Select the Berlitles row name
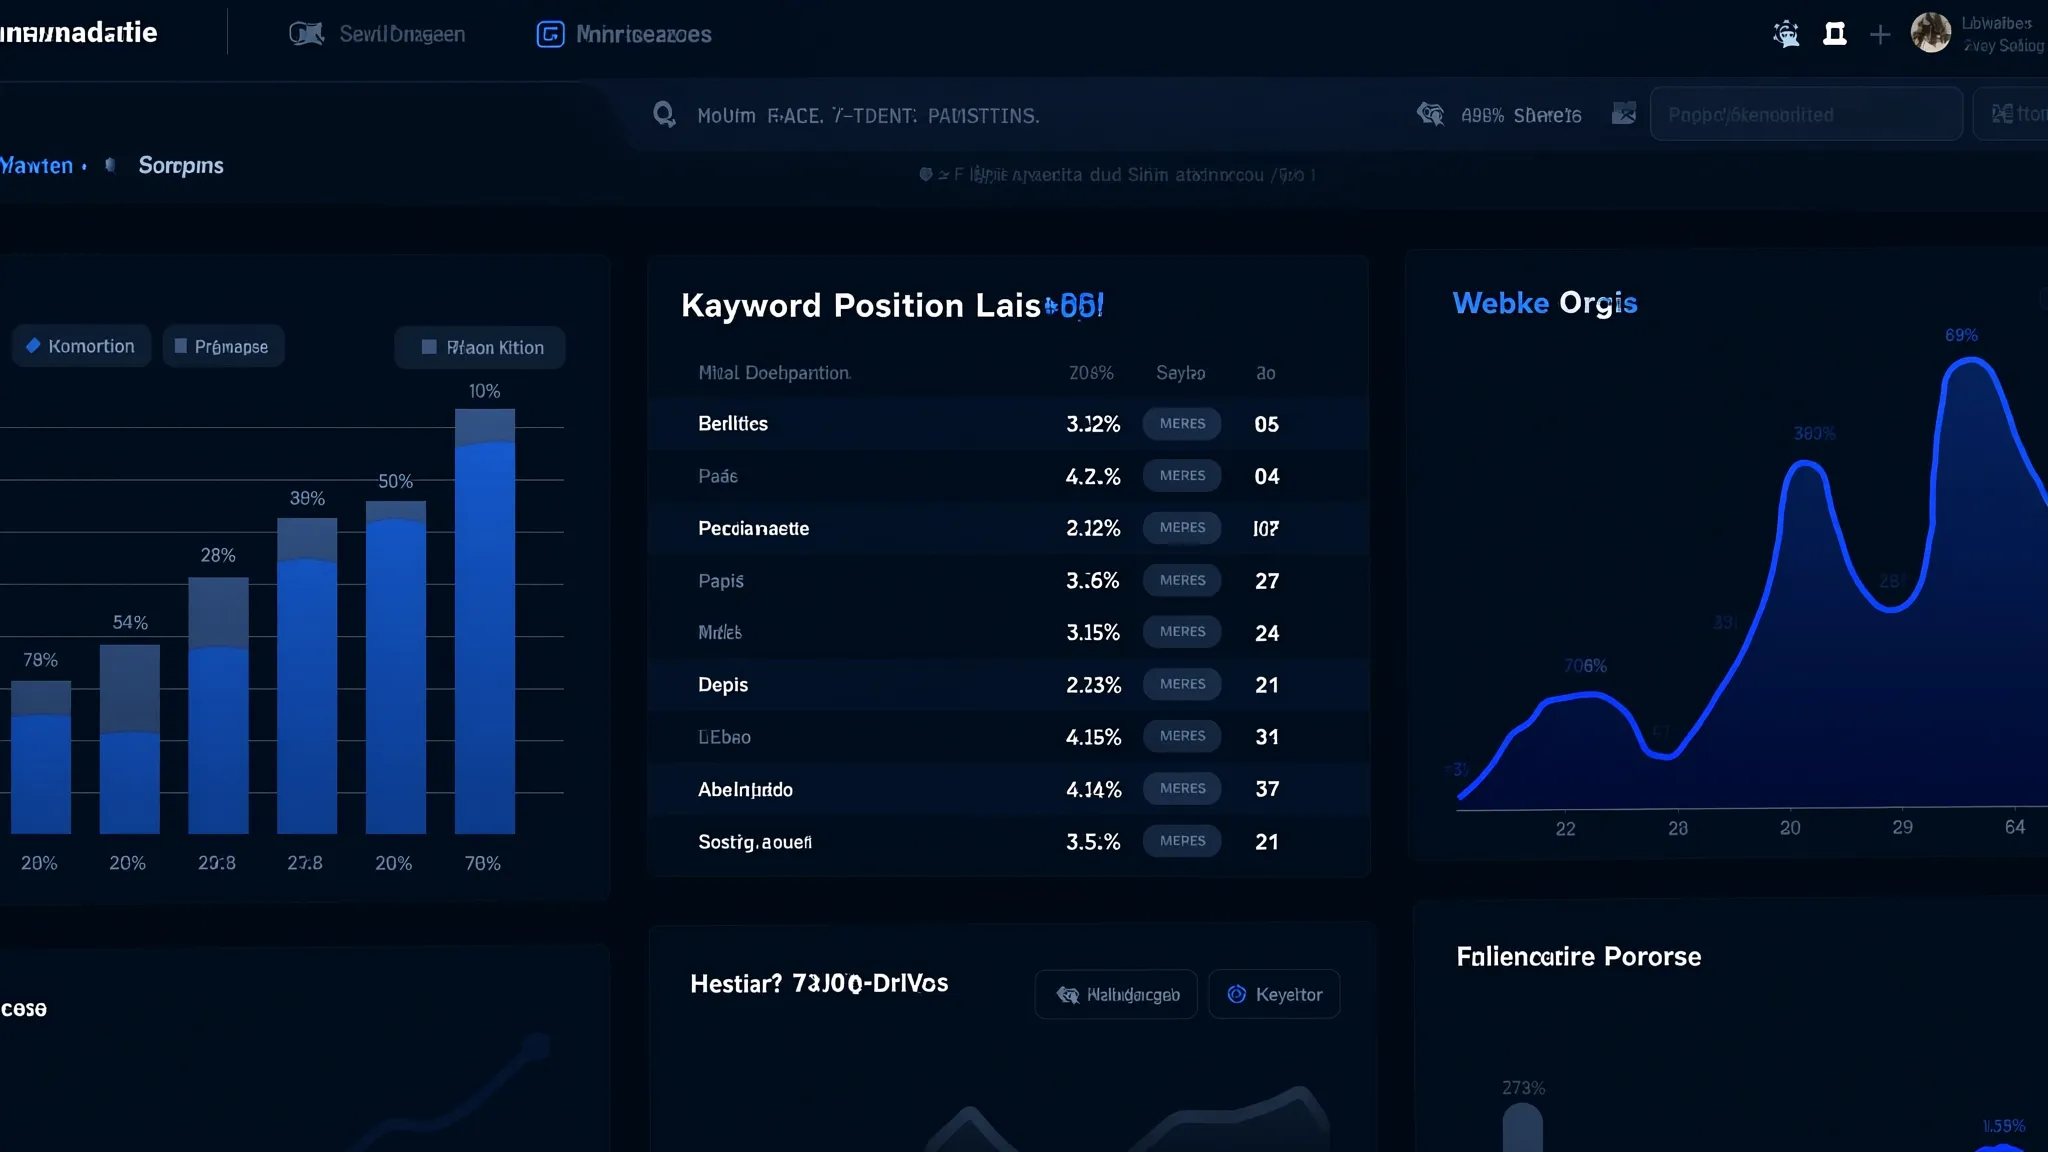 pos(733,423)
